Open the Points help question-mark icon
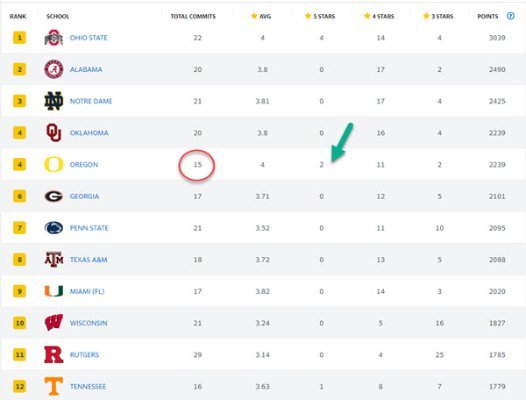526x400 pixels. 510,16
